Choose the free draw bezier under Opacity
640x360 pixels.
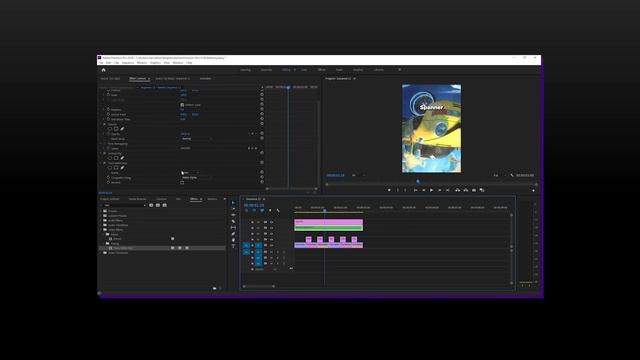[122, 129]
